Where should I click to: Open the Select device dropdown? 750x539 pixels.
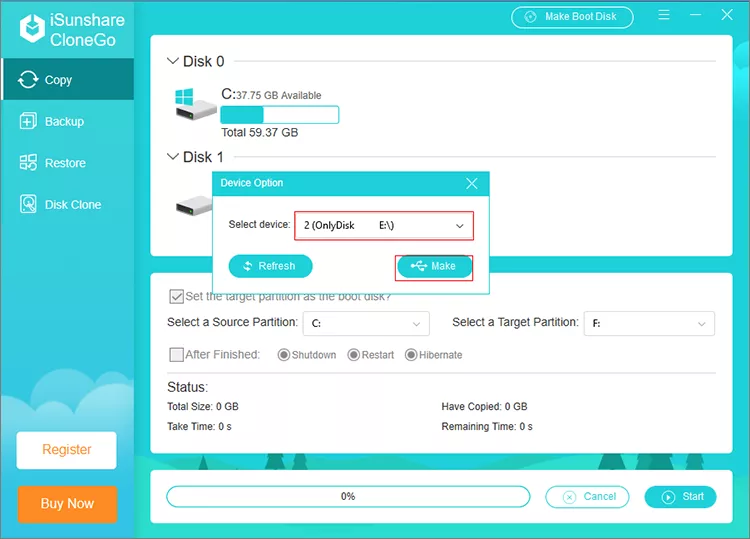click(384, 226)
